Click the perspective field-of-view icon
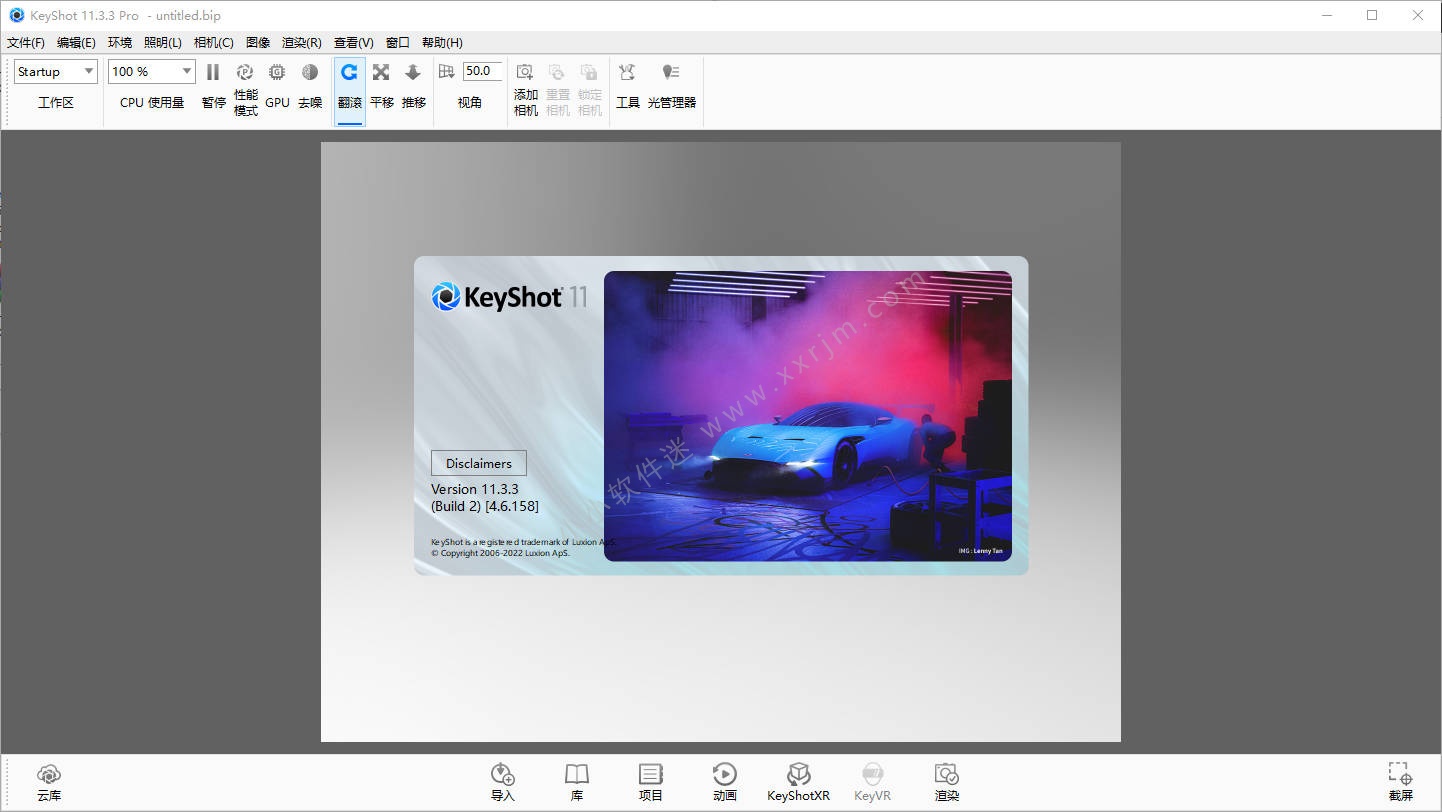Image resolution: width=1442 pixels, height=812 pixels. pos(446,71)
